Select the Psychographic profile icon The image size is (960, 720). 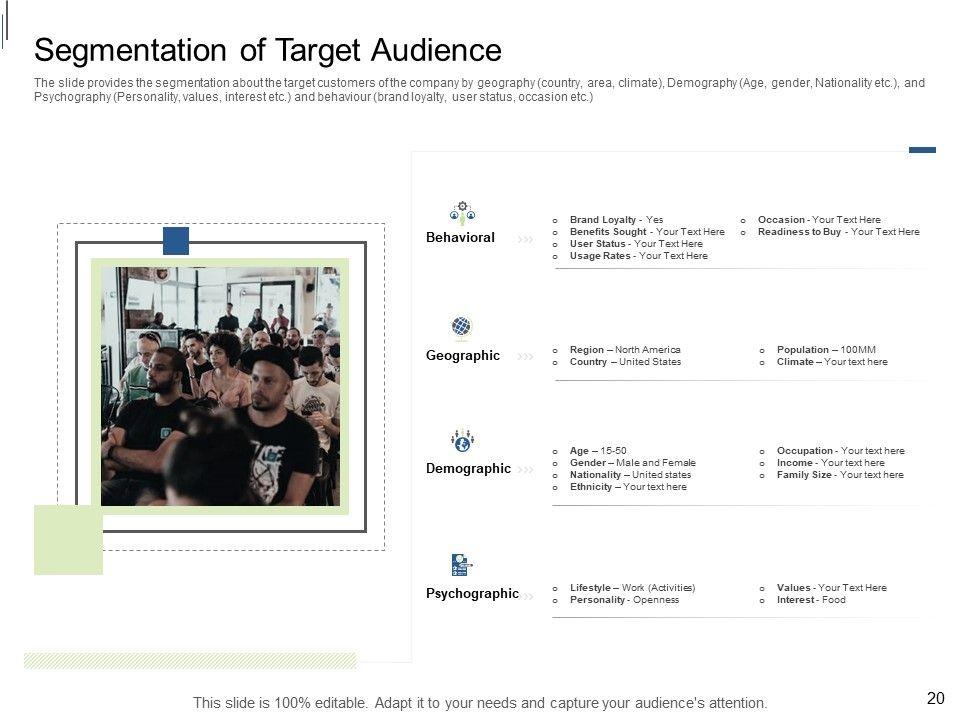tap(462, 564)
